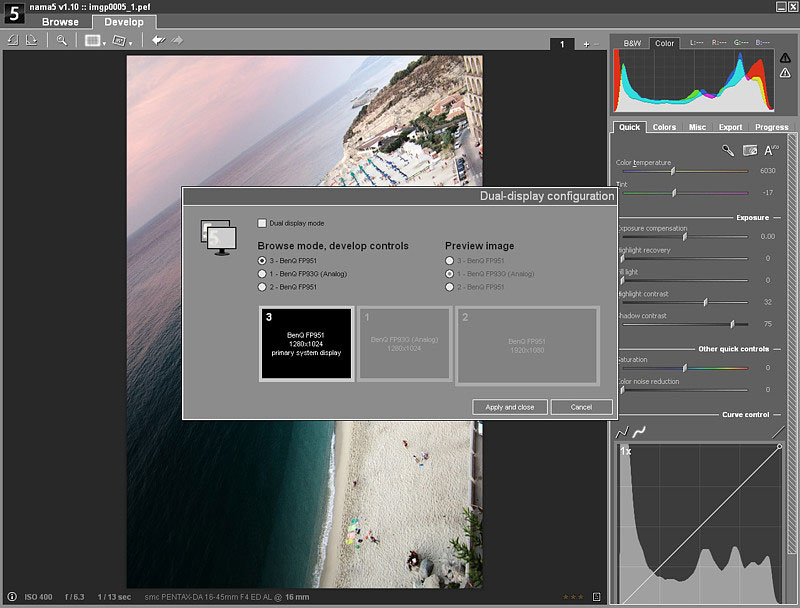Click the Color temperature slider handle
Screen dimensions: 800x608
pos(673,171)
